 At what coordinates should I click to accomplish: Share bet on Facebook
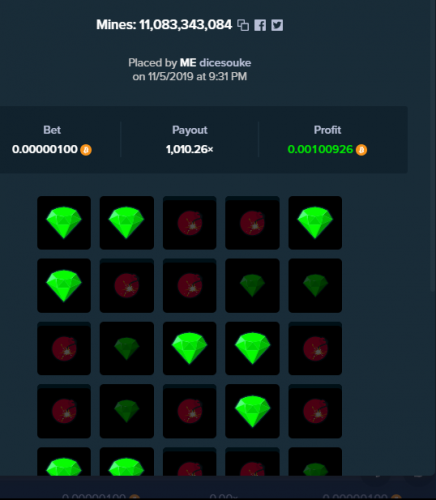(260, 25)
